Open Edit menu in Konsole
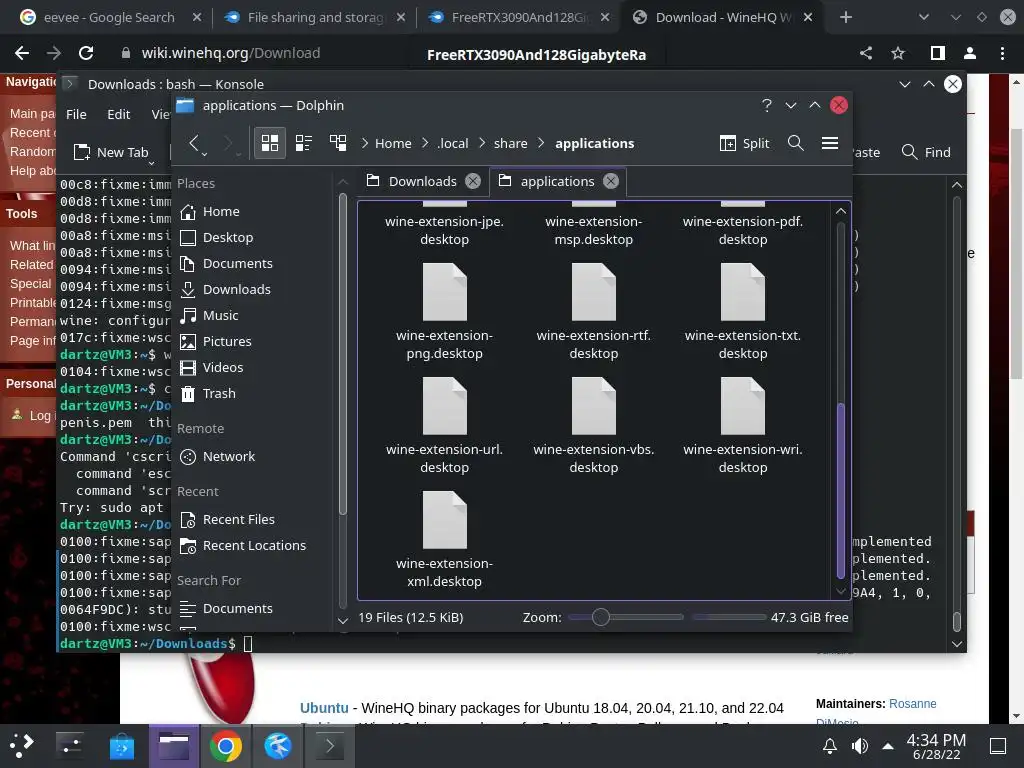Screen dimensions: 1024x768 click(118, 114)
